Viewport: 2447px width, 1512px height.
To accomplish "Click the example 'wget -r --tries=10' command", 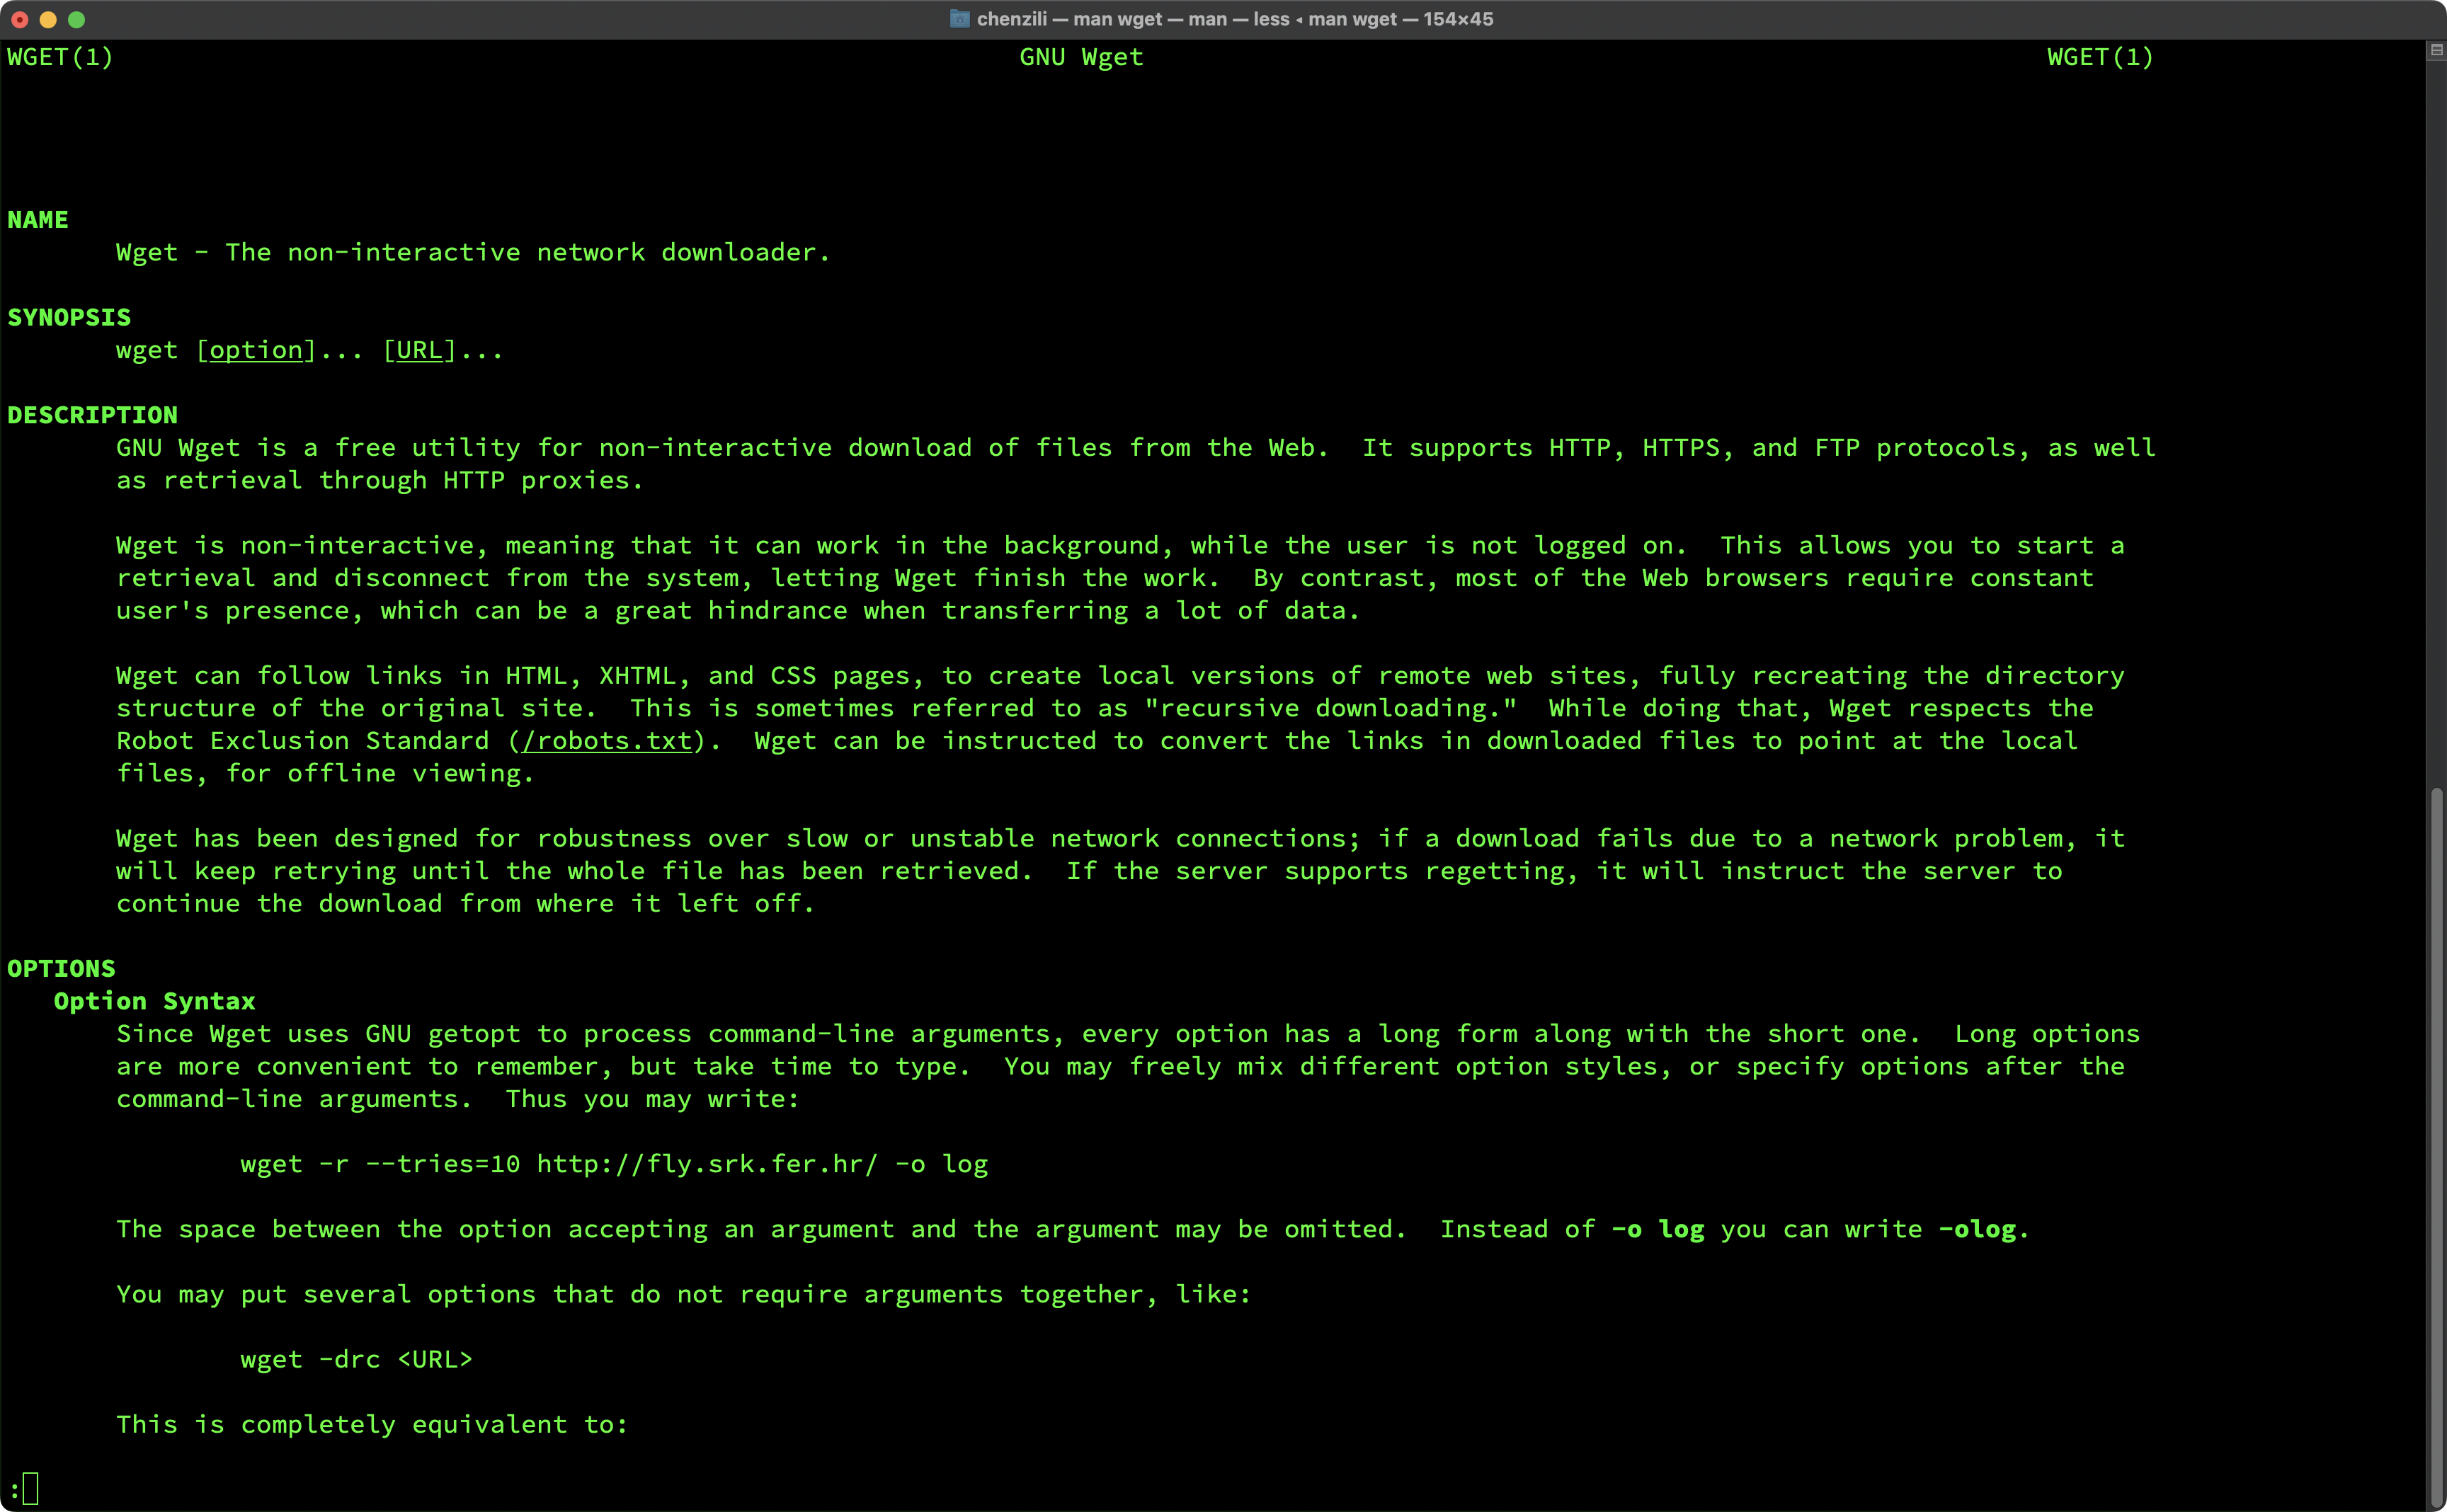I will 614,1164.
